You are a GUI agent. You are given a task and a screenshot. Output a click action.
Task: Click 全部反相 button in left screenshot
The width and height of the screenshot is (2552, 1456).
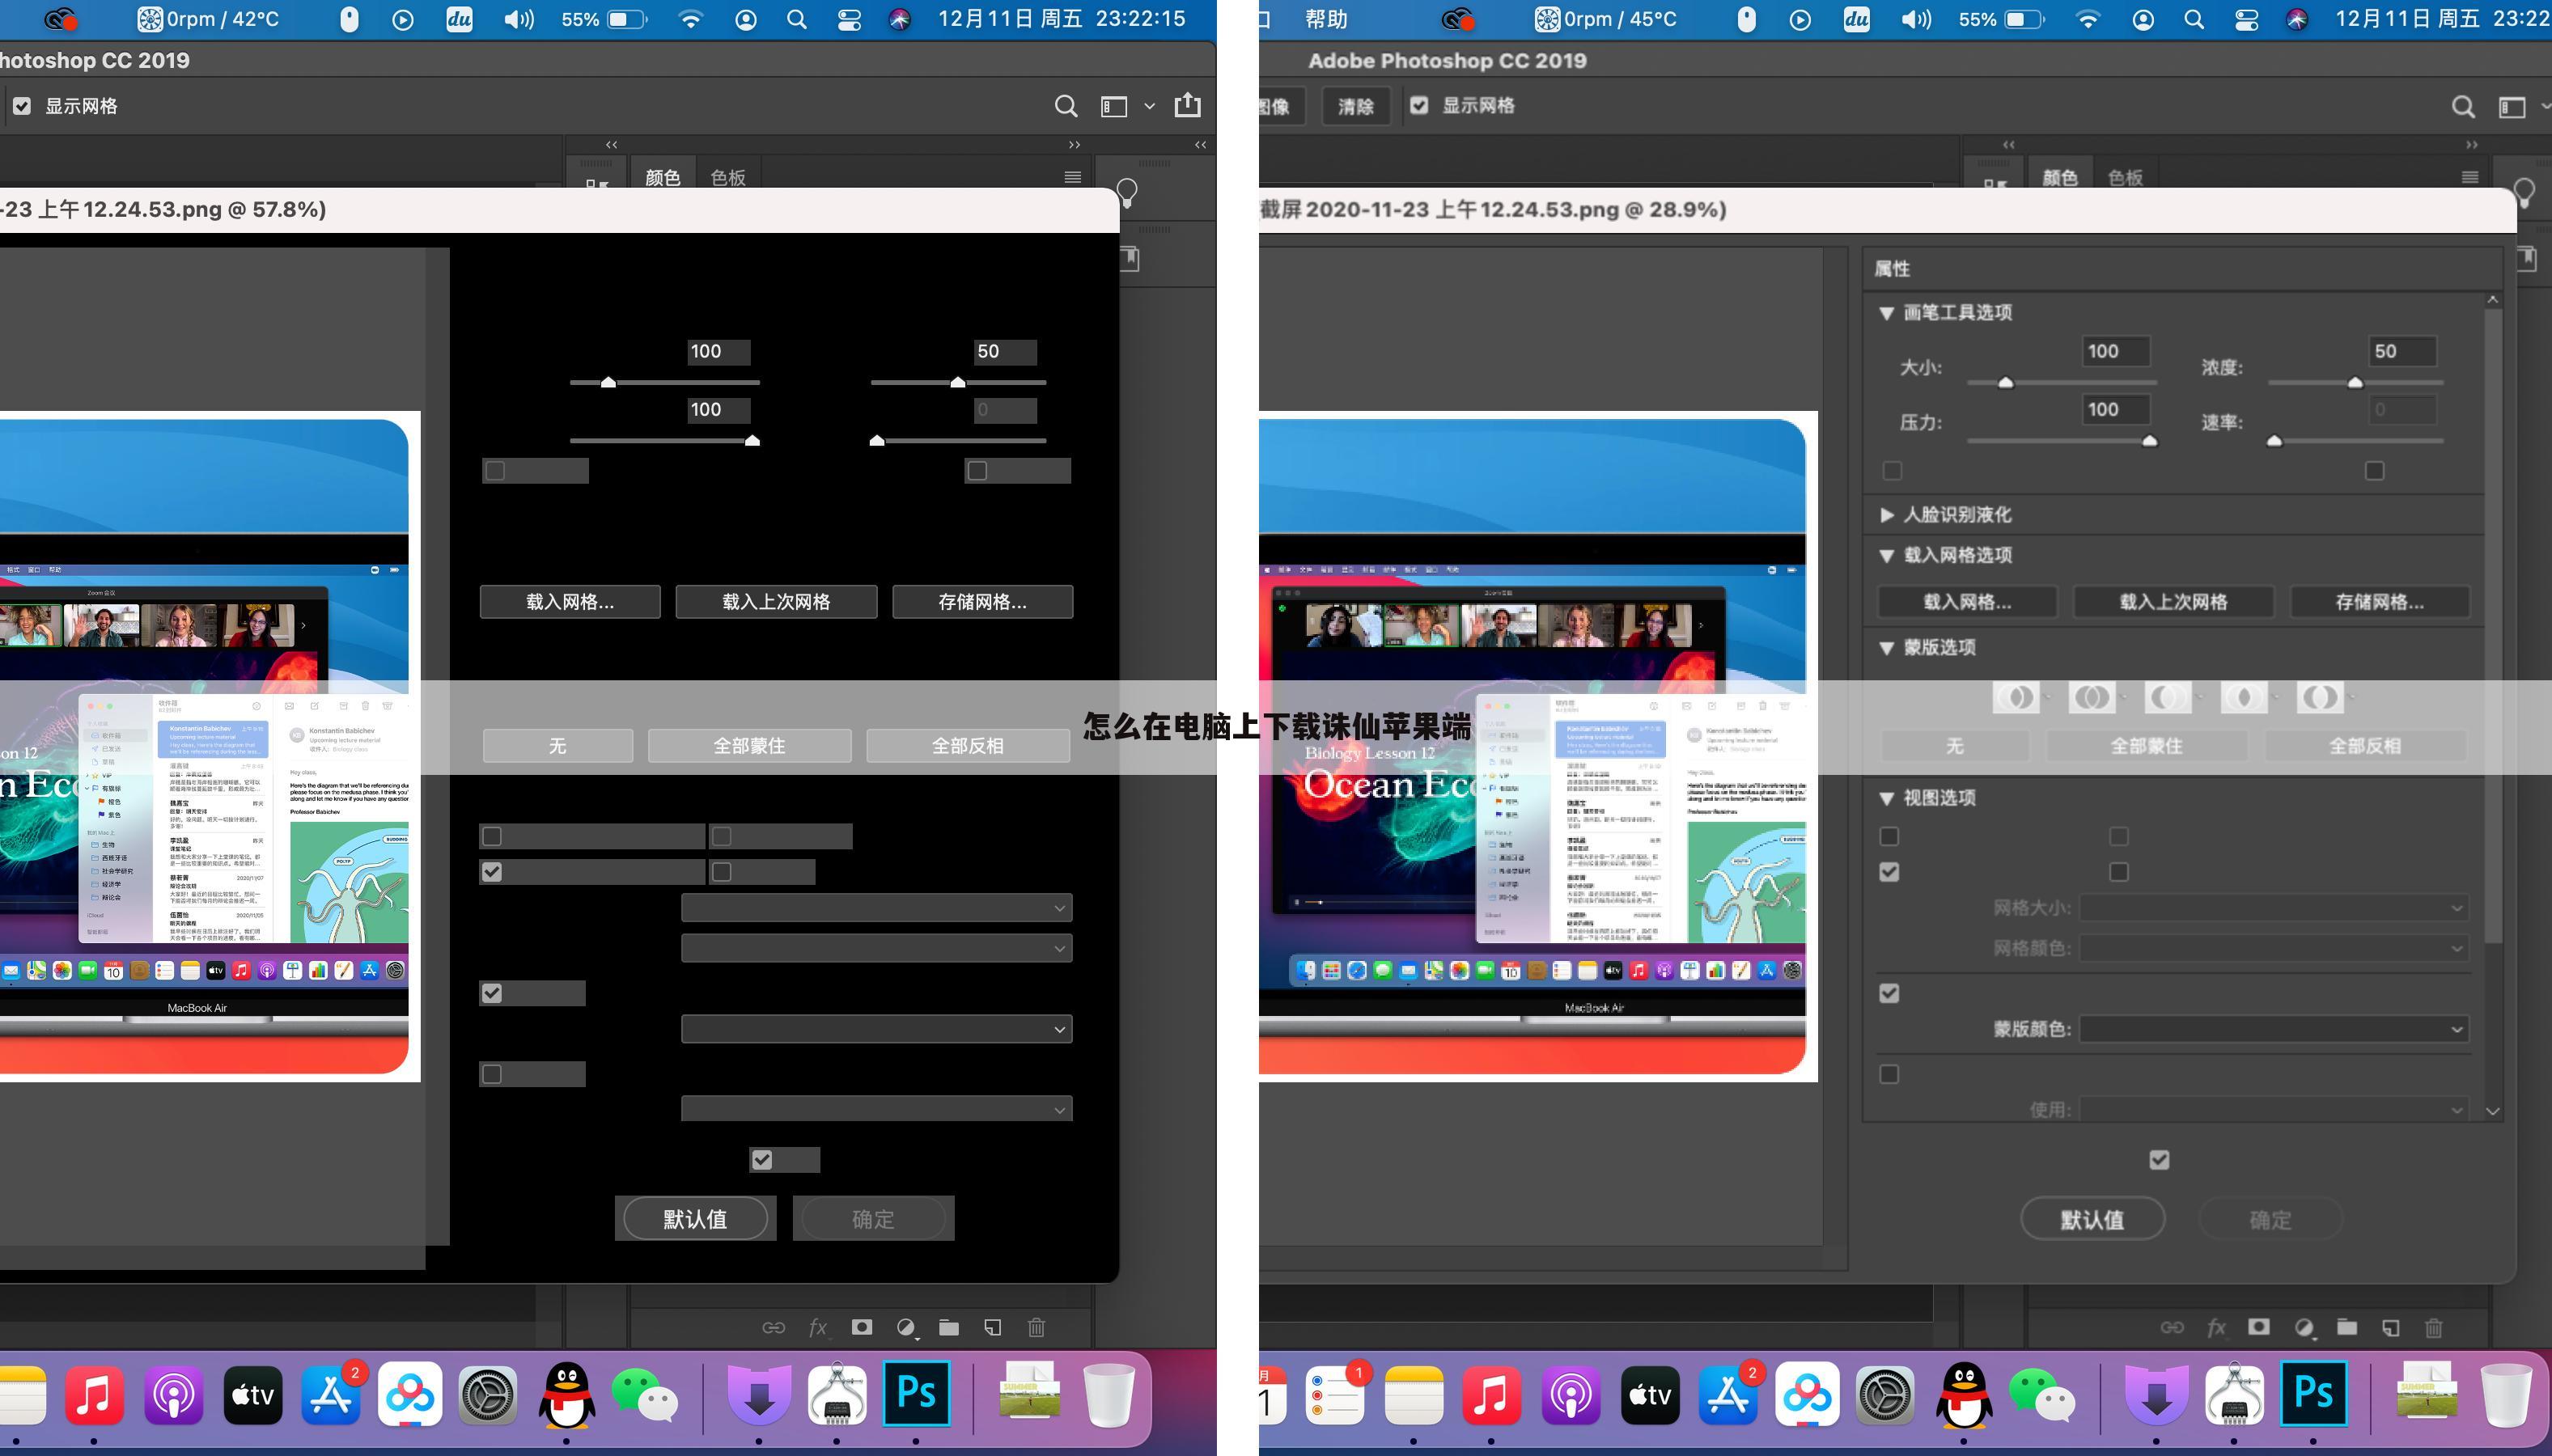968,746
